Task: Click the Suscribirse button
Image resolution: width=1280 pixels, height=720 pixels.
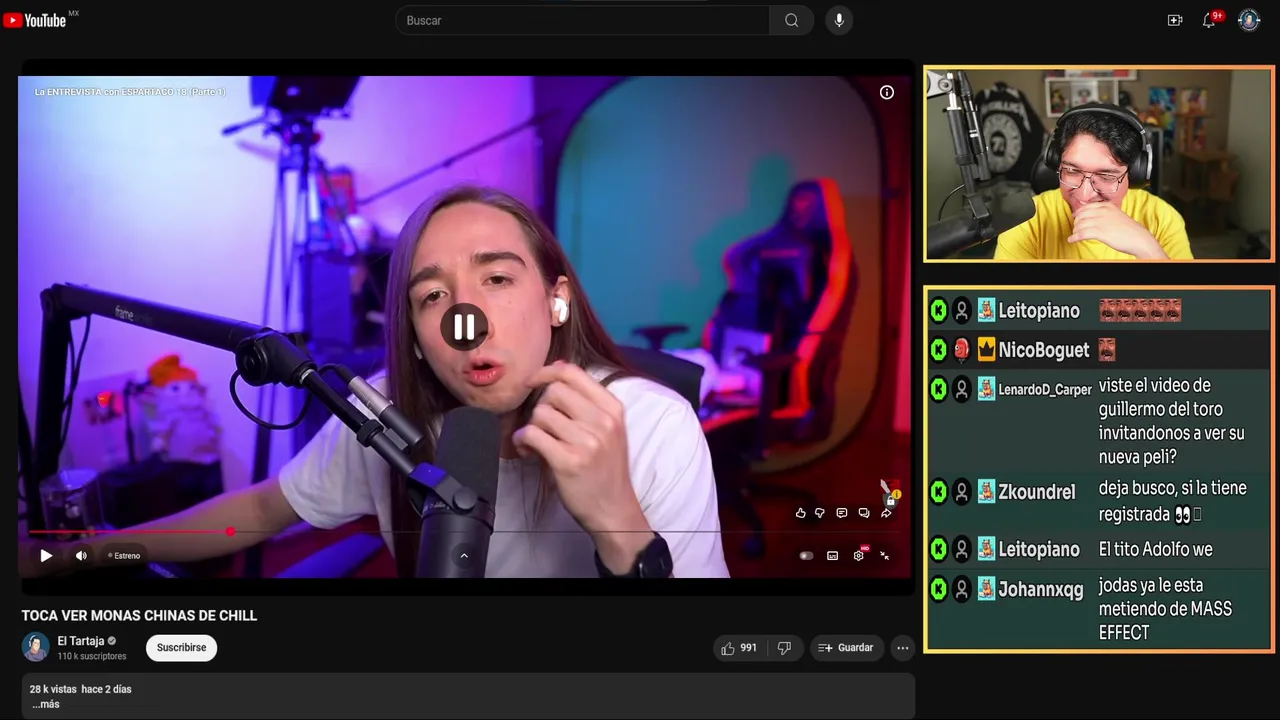Action: tap(181, 648)
